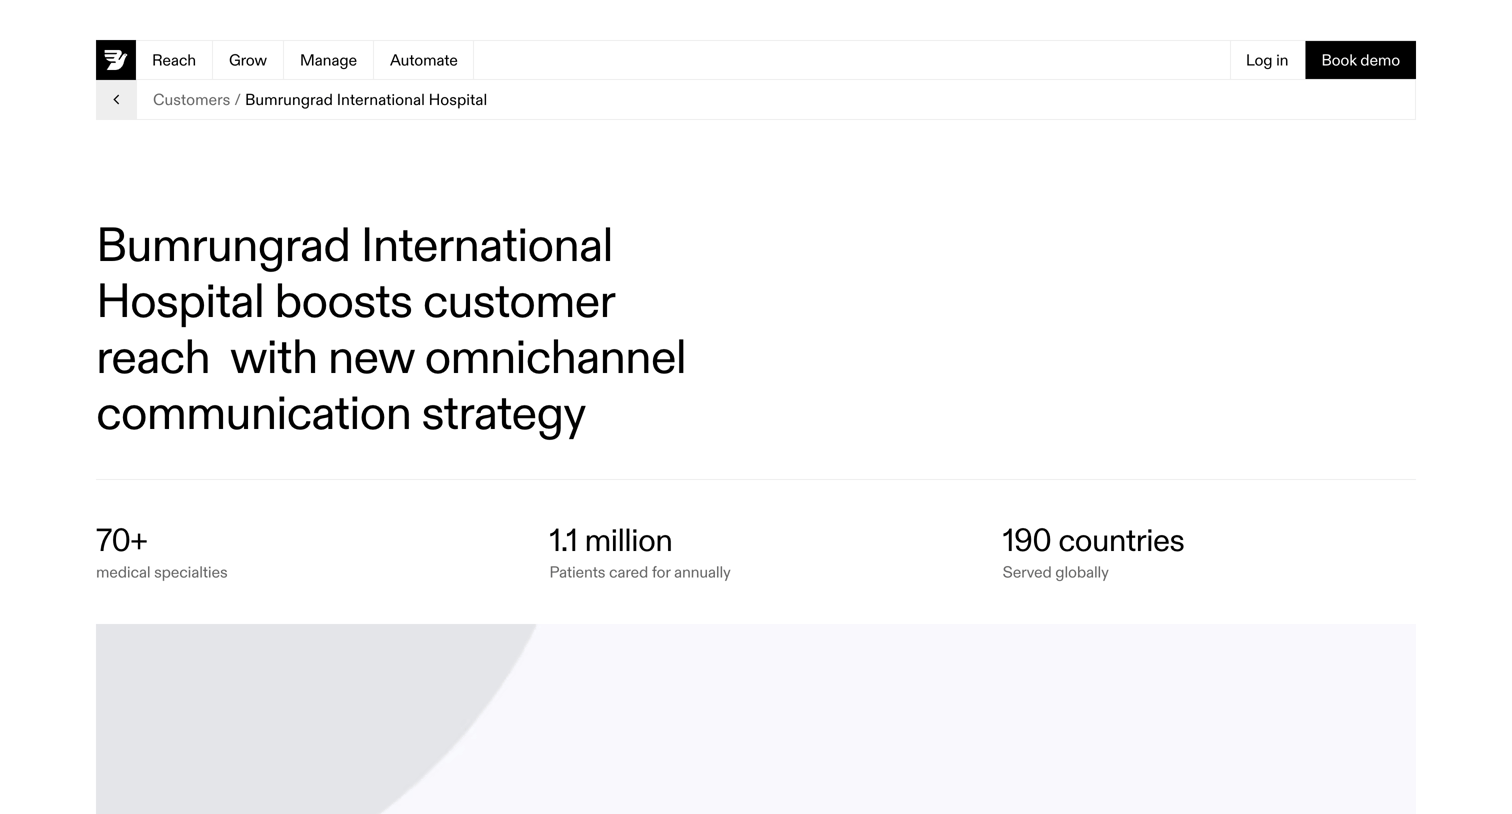
Task: Open the Automate menu
Action: [x=424, y=60]
